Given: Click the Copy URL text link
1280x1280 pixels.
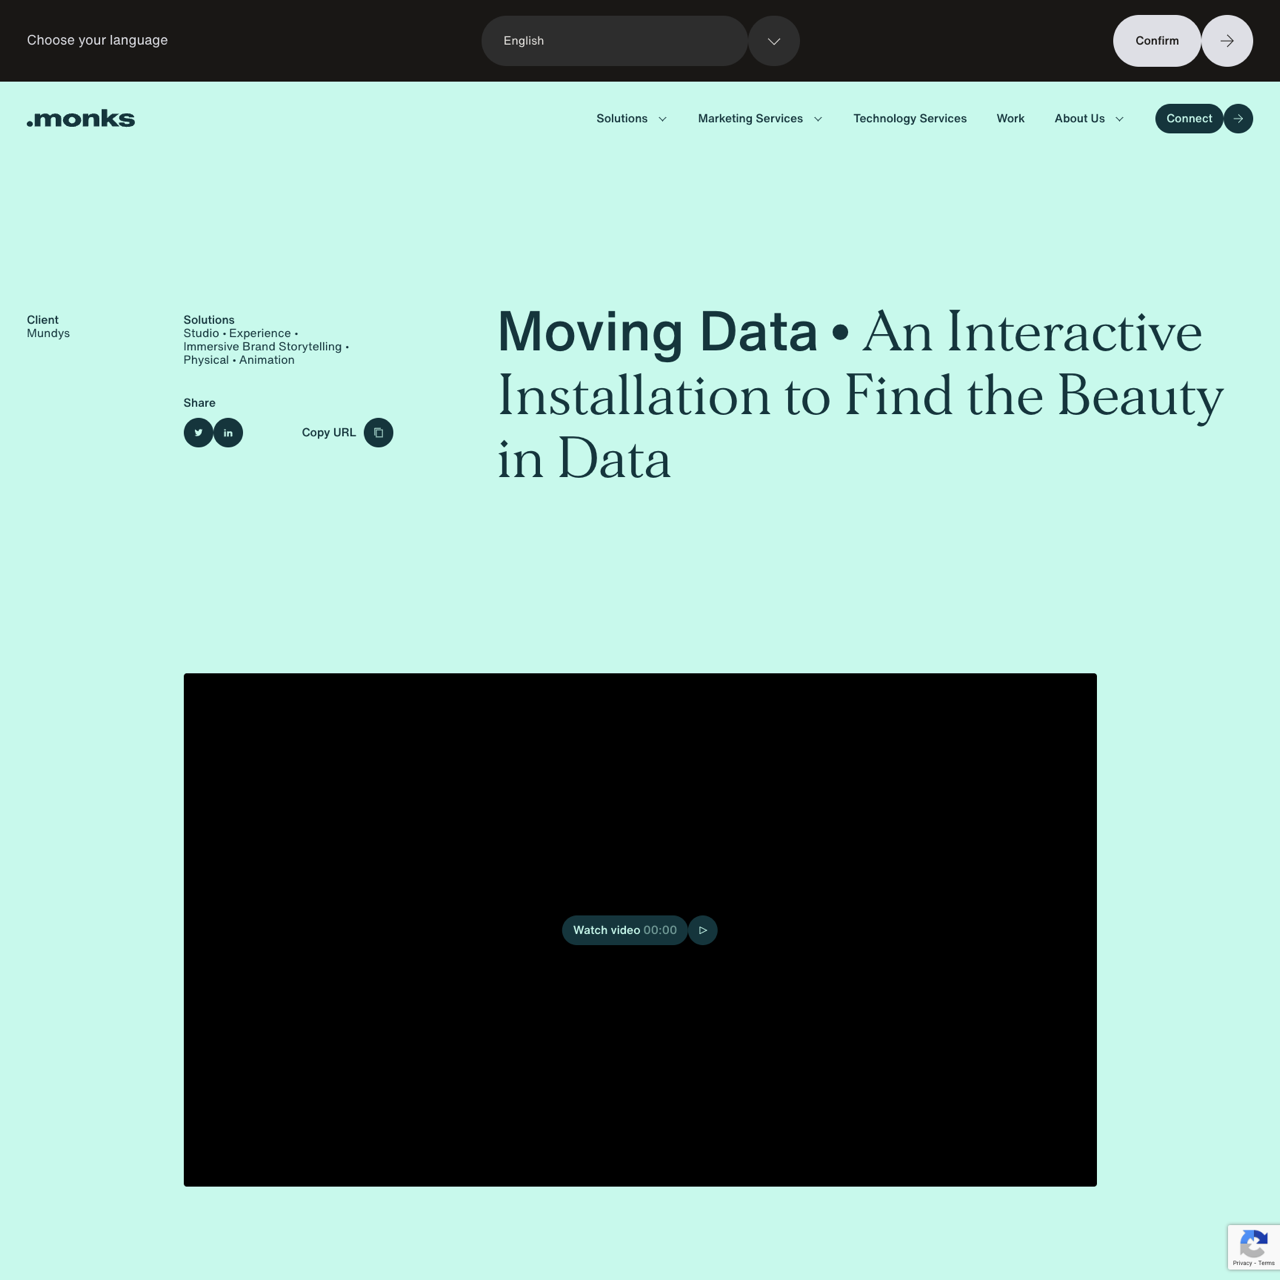Looking at the screenshot, I should [x=329, y=433].
